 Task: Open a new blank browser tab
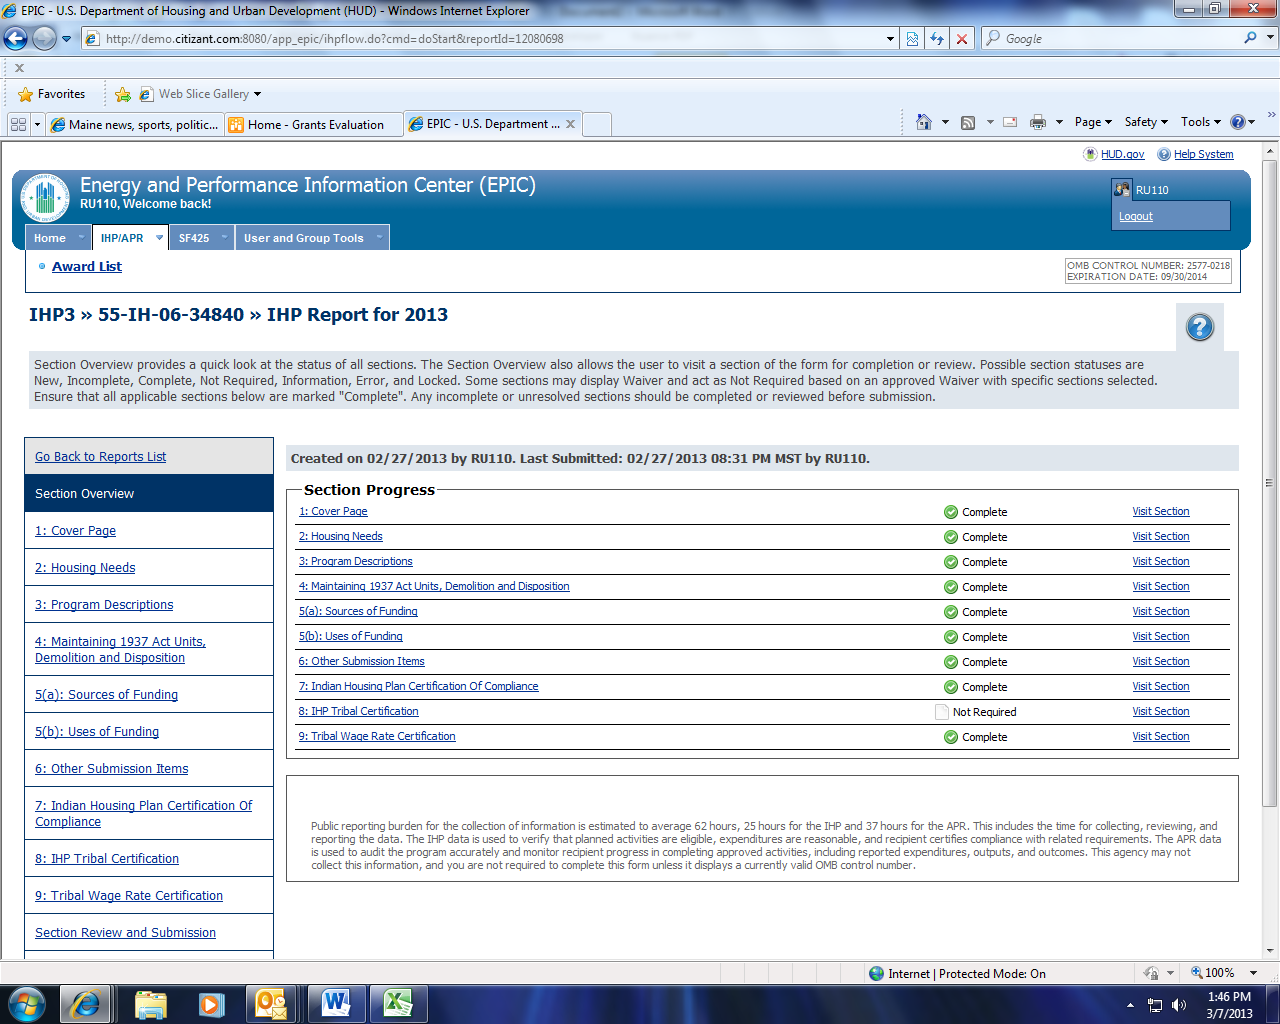tap(596, 124)
